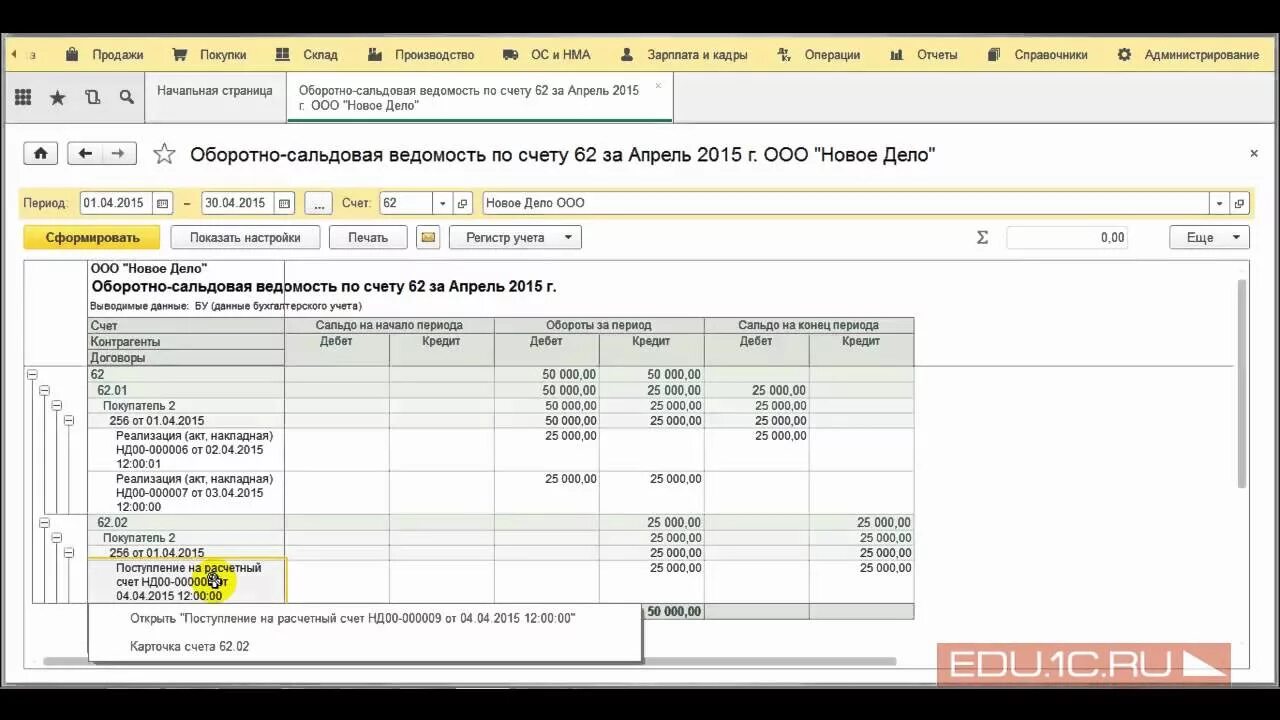Collapse Покупатель 2 under 62.02
The height and width of the screenshot is (720, 1280).
pyautogui.click(x=56, y=537)
